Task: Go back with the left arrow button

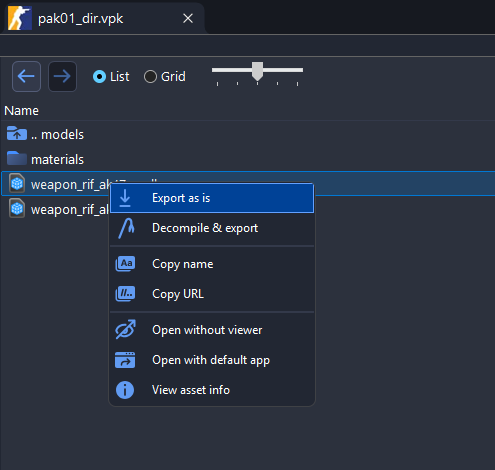Action: point(26,76)
